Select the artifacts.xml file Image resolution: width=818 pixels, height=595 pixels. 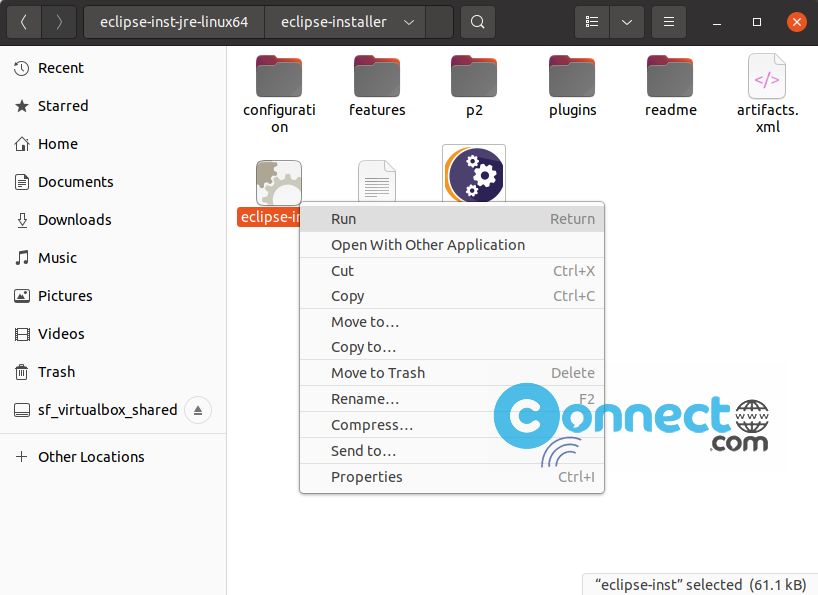click(767, 94)
